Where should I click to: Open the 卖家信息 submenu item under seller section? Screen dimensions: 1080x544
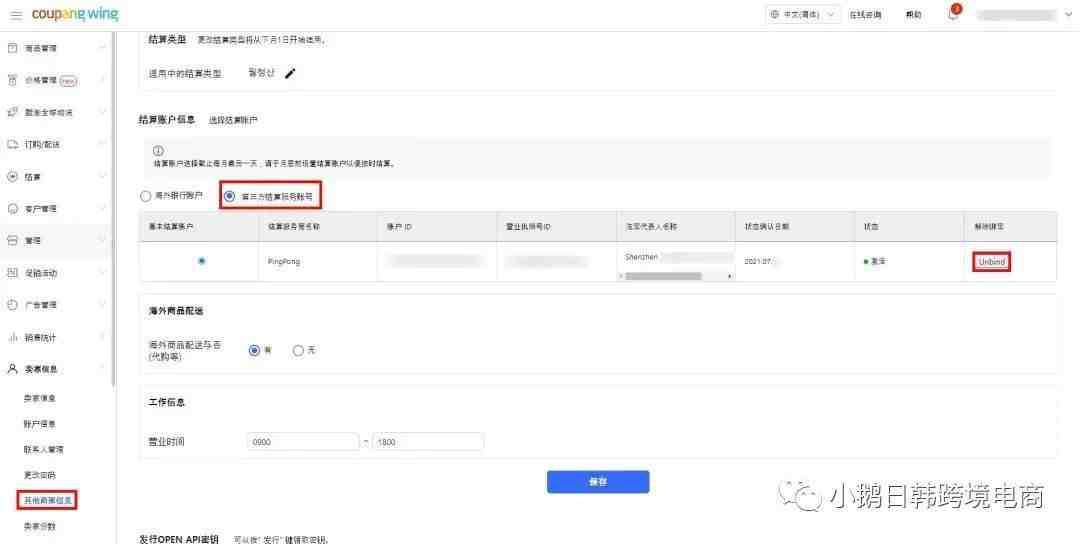(40, 399)
